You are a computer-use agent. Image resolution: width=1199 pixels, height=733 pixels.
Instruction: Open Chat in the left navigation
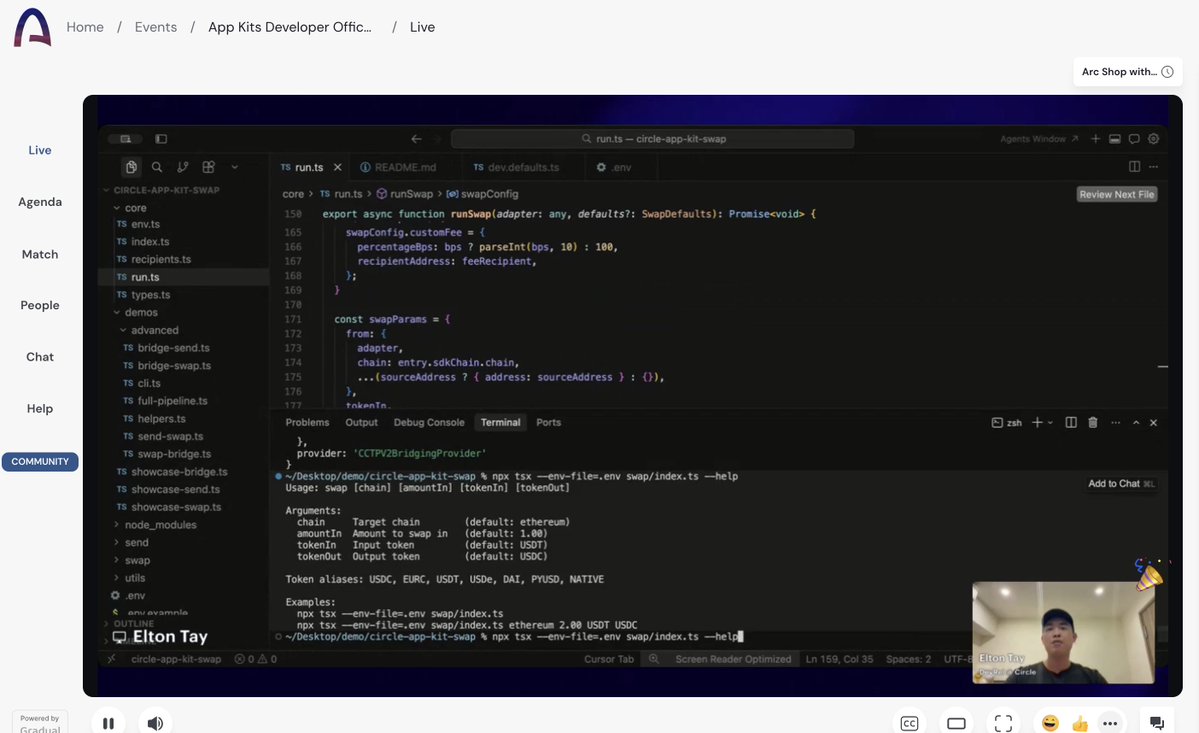tap(40, 357)
